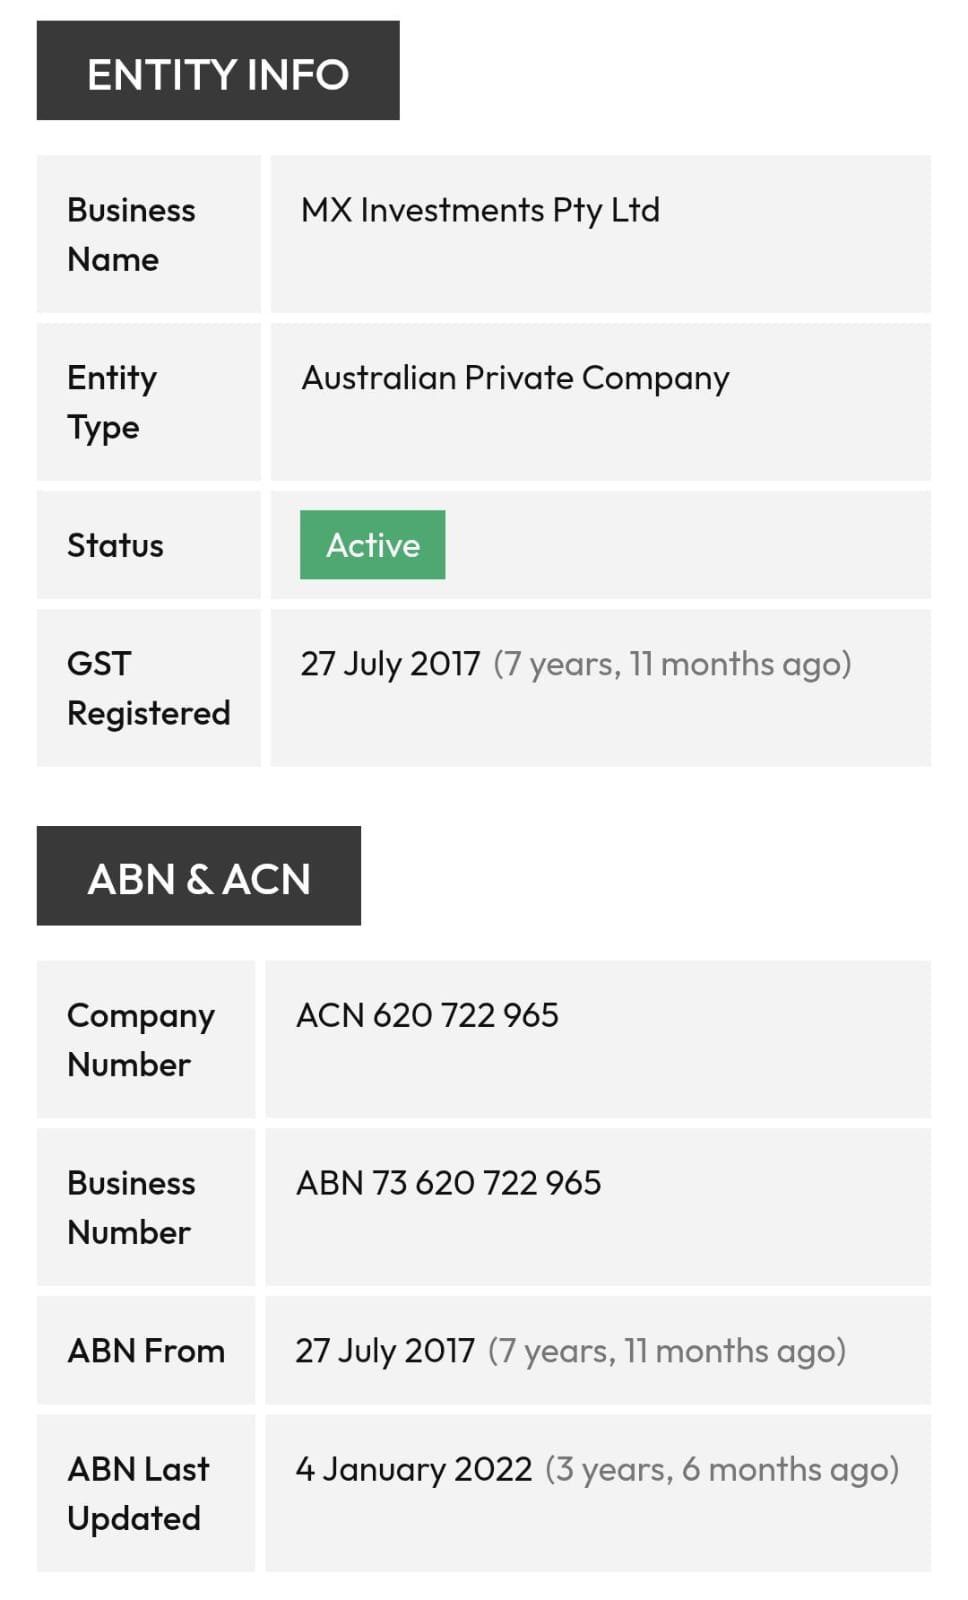Viewport: 968px width, 1600px height.
Task: Click the Status row label
Action: pyautogui.click(x=115, y=545)
